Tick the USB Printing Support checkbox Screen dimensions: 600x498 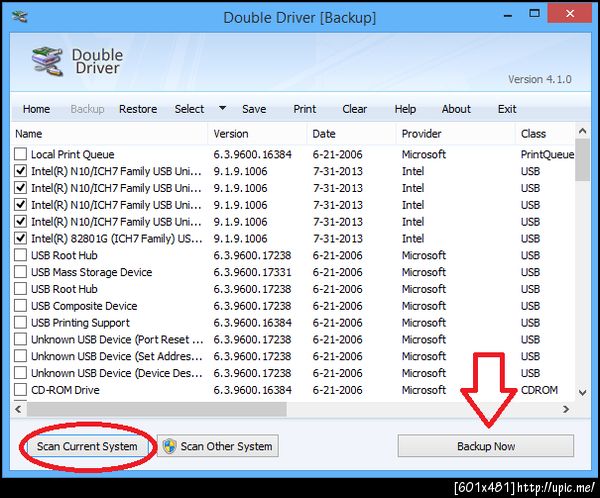coord(20,323)
